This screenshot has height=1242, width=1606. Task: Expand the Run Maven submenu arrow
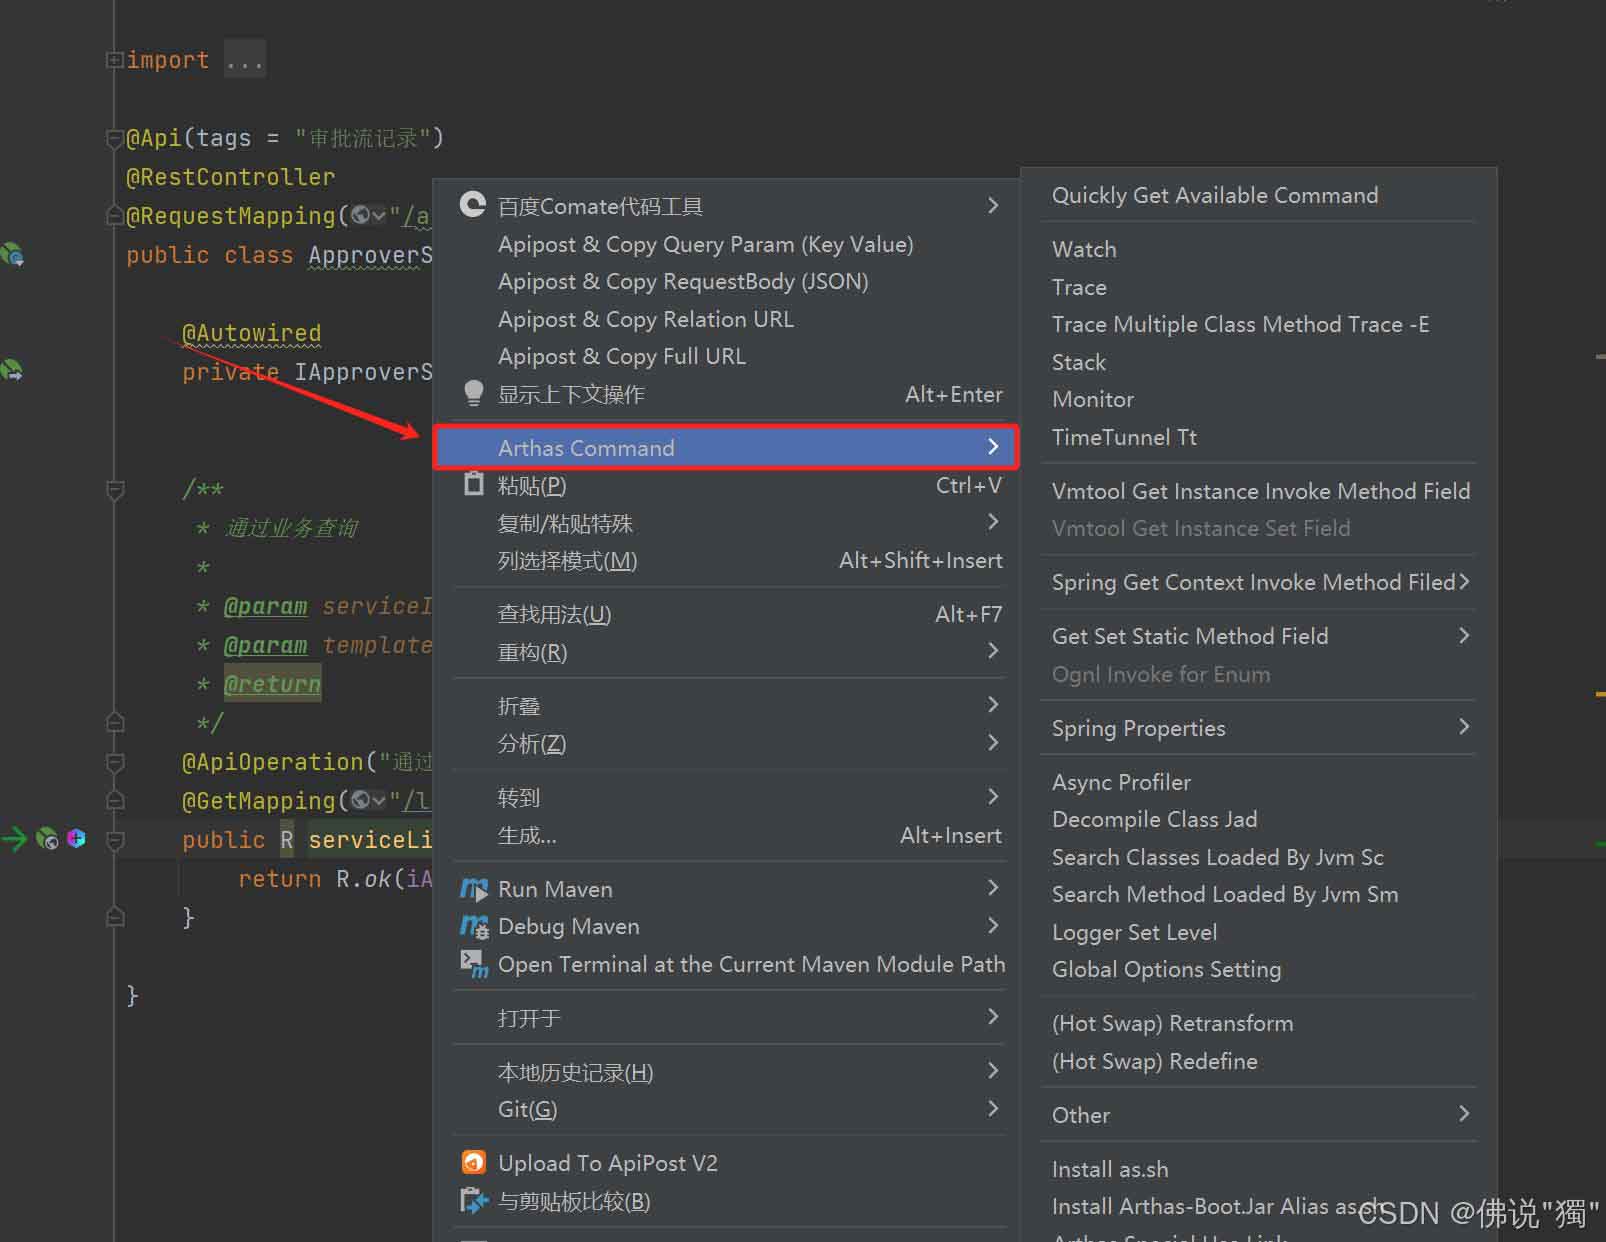992,888
